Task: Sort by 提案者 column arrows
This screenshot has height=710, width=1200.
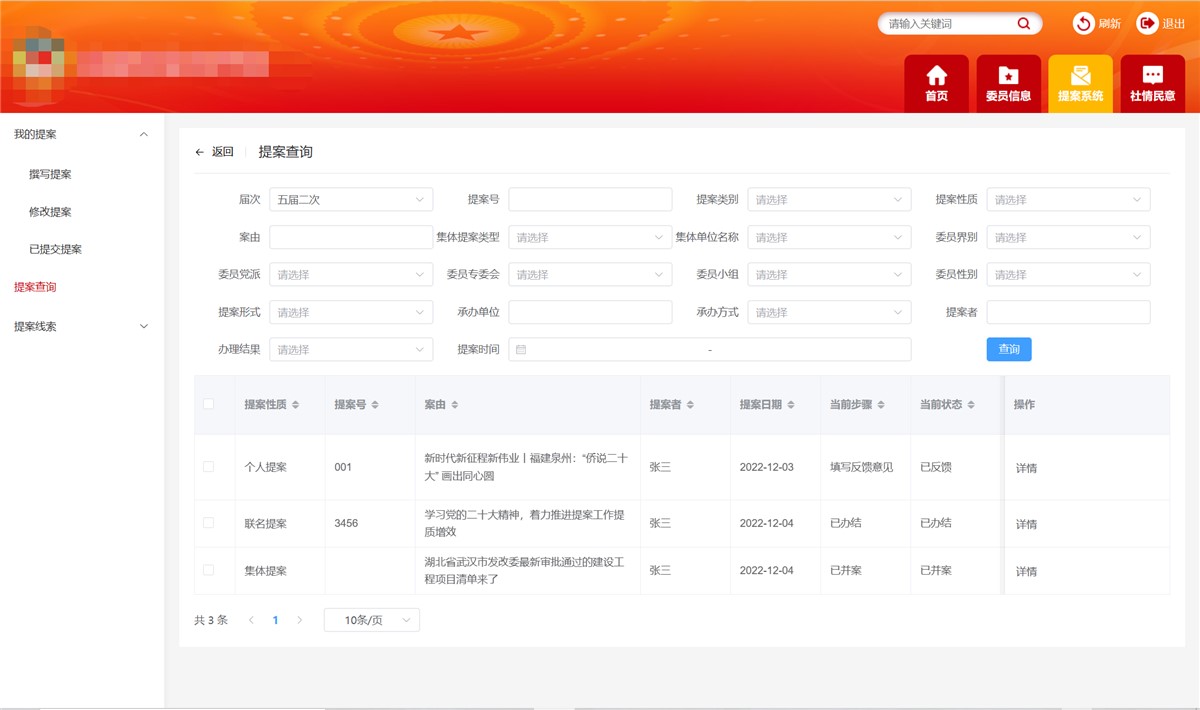Action: pos(691,405)
